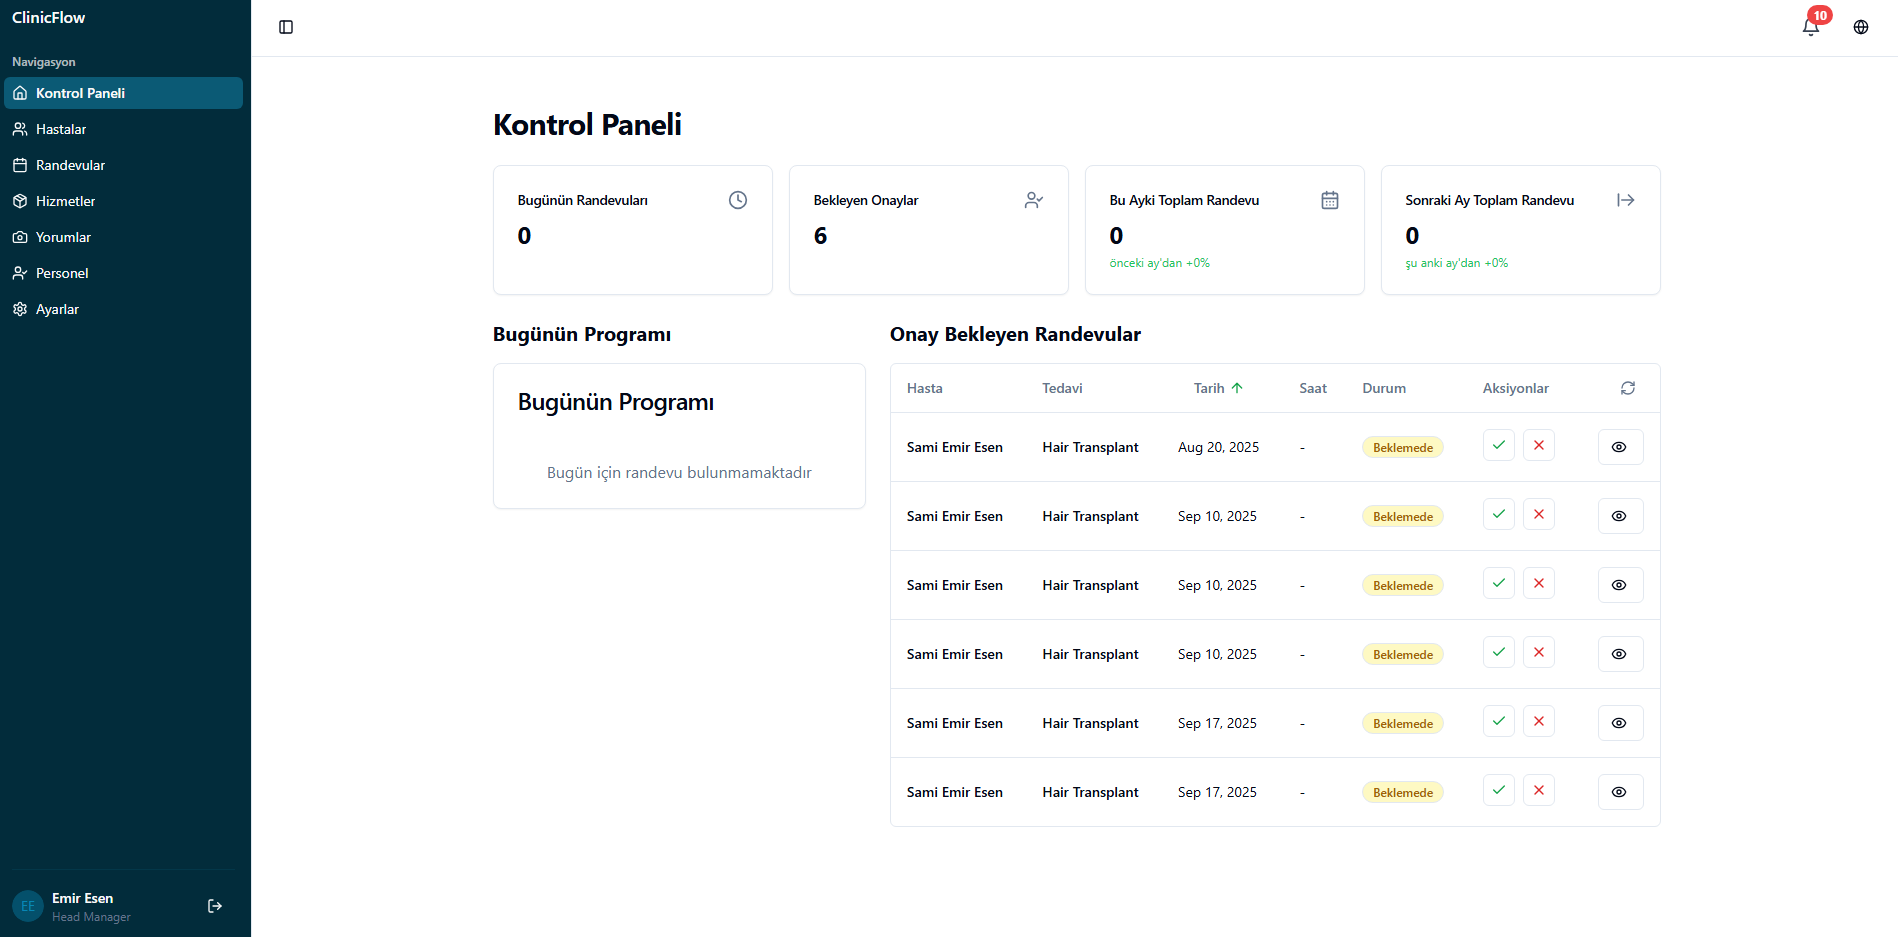Reject the Aug 20, 2025 appointment
Viewport: 1898px width, 937px height.
pos(1538,446)
